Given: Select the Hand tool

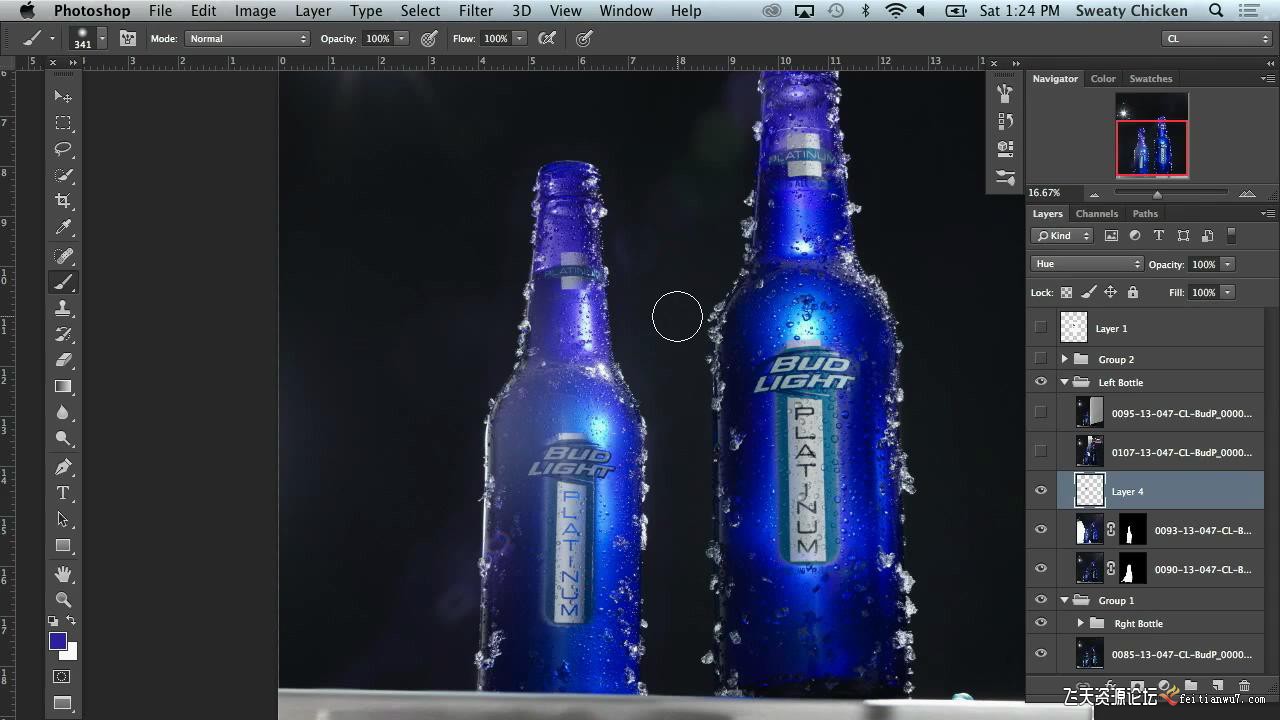Looking at the screenshot, I should (63, 574).
